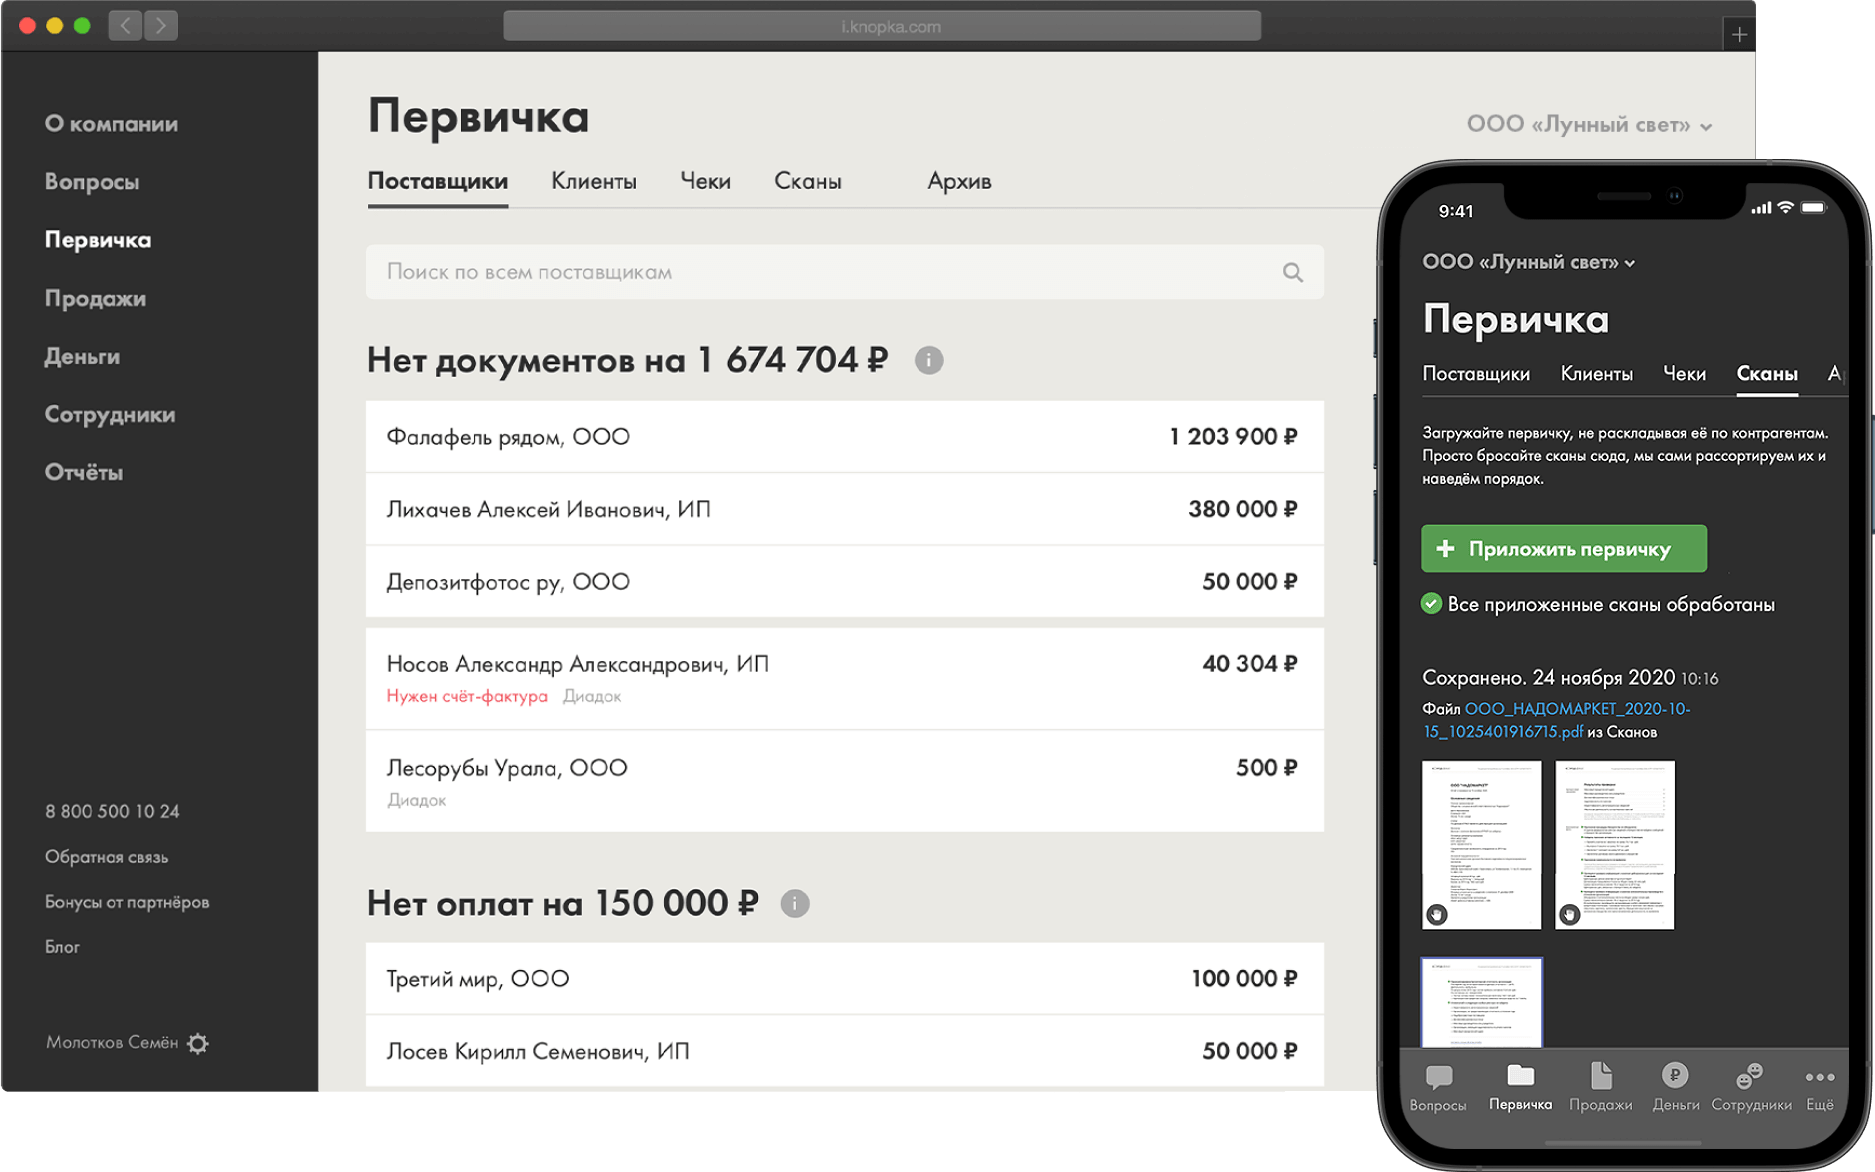The height and width of the screenshot is (1172, 1875).
Task: Click the search magnifier icon in supplier search
Action: [x=1292, y=272]
